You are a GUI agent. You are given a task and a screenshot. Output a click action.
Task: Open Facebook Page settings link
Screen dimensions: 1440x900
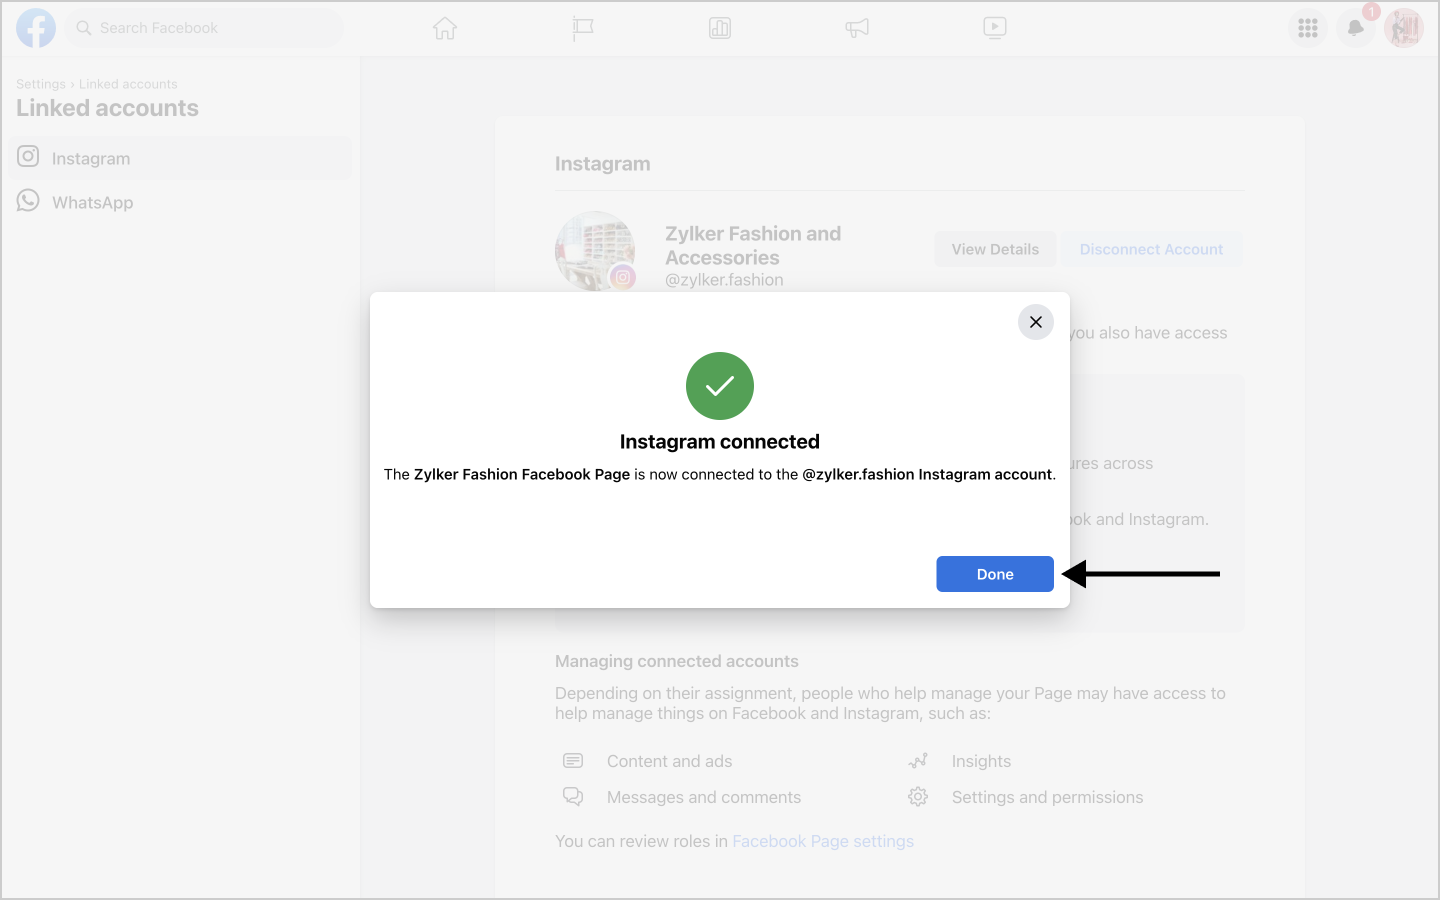[x=823, y=841]
